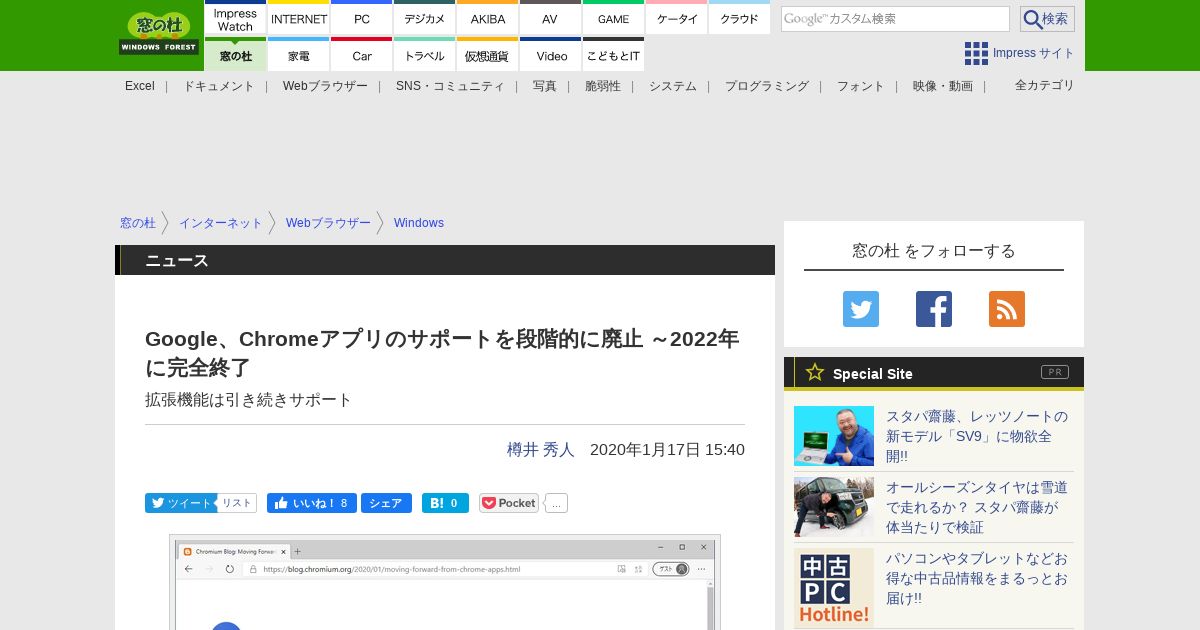Open the ドキュメント category
The width and height of the screenshot is (1200, 630).
coord(219,86)
